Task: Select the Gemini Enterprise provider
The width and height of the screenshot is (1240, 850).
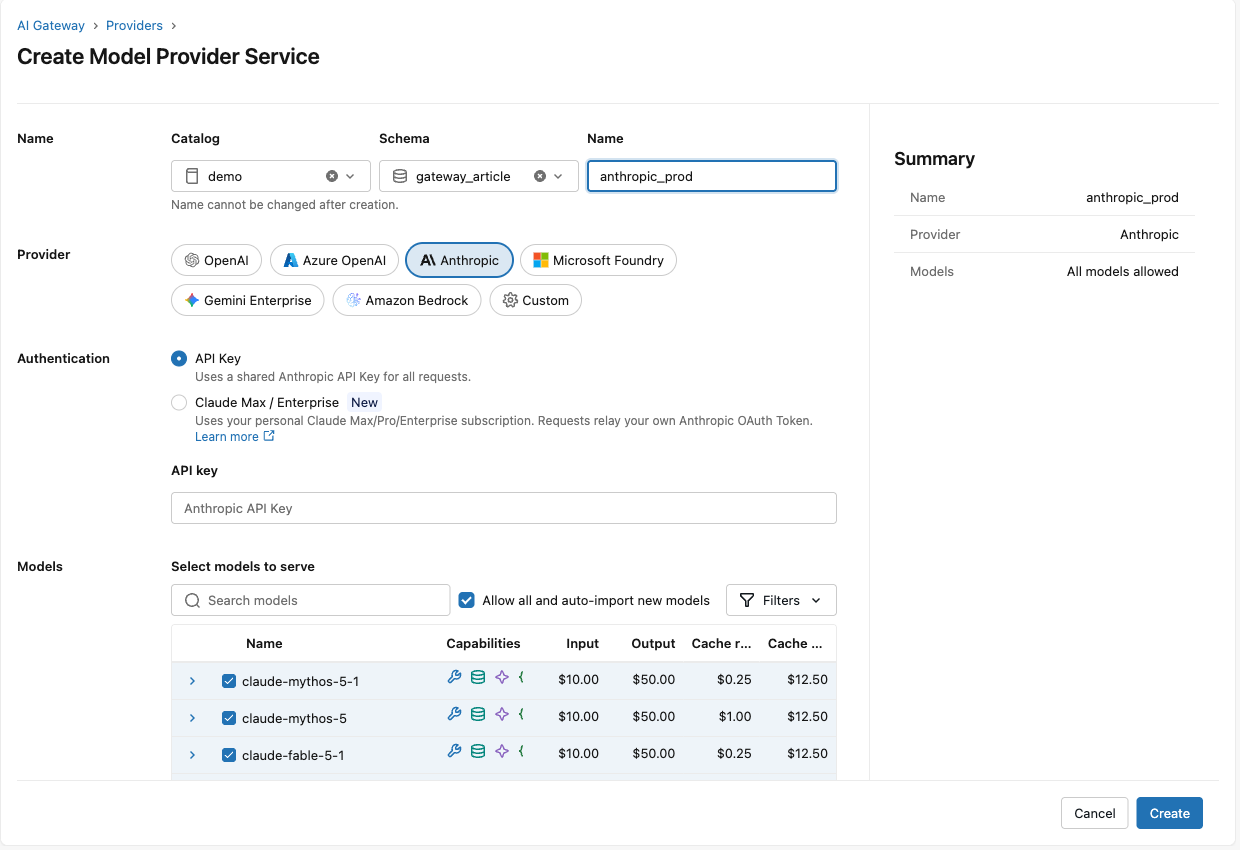Action: (x=248, y=300)
